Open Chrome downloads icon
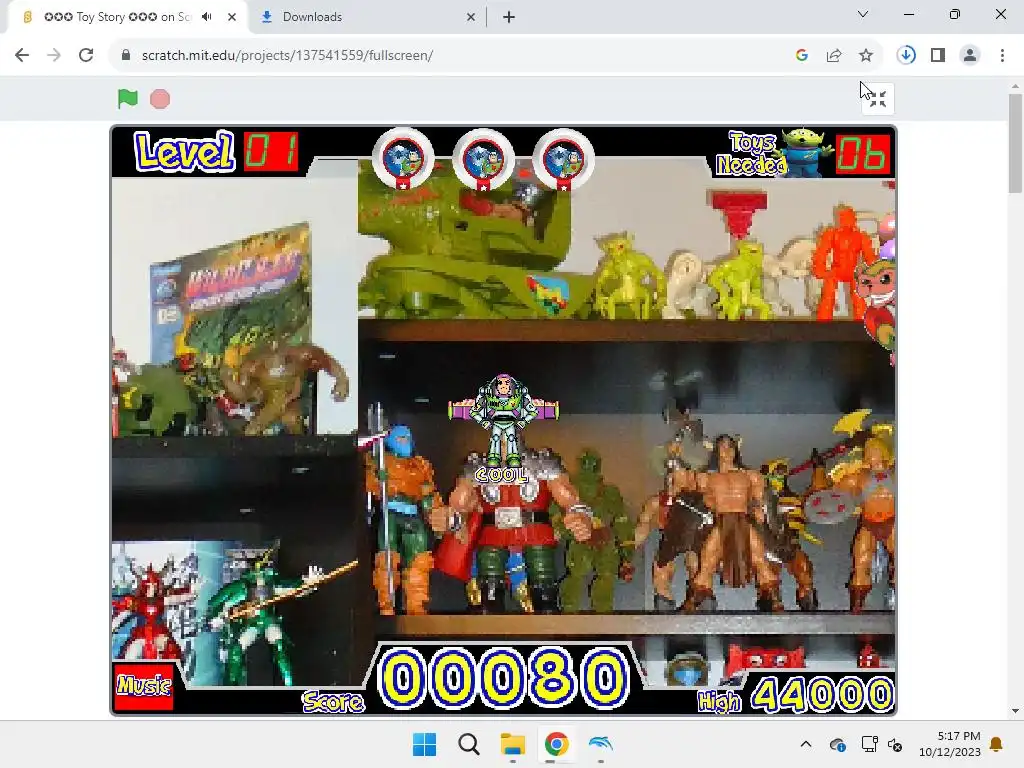Screen dimensions: 1024x768 (906, 55)
